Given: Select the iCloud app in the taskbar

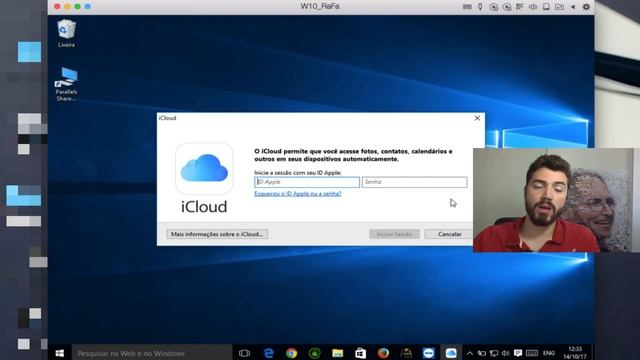Looking at the screenshot, I should (x=451, y=353).
